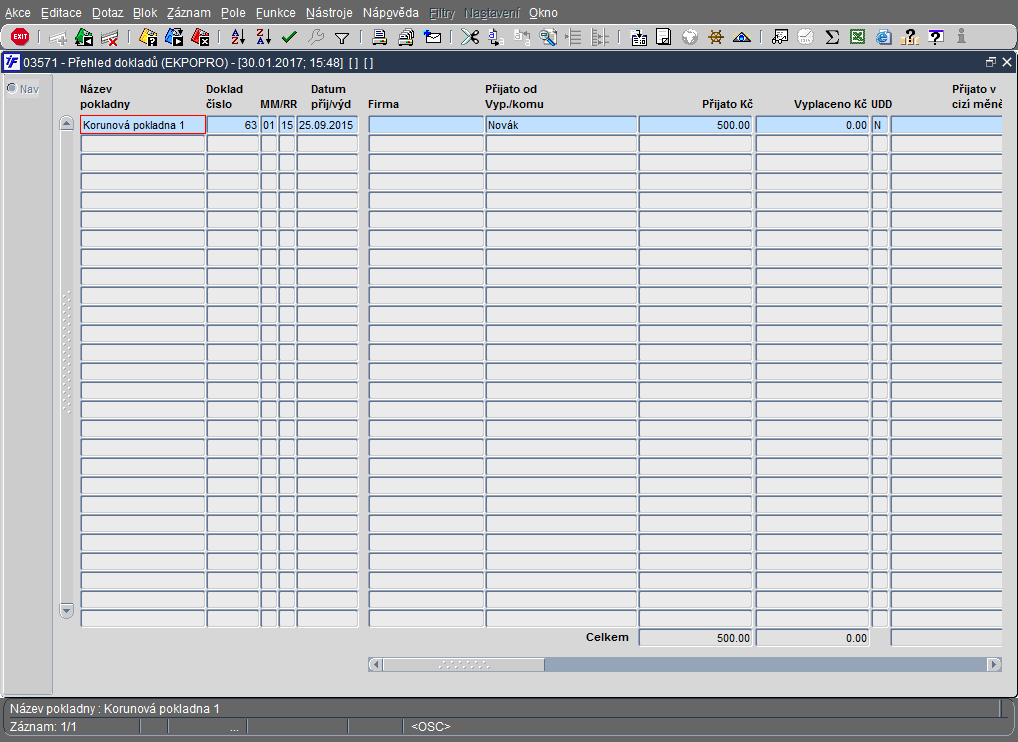The height and width of the screenshot is (742, 1018).
Task: Click the envelope send-mail icon
Action: pyautogui.click(x=432, y=38)
